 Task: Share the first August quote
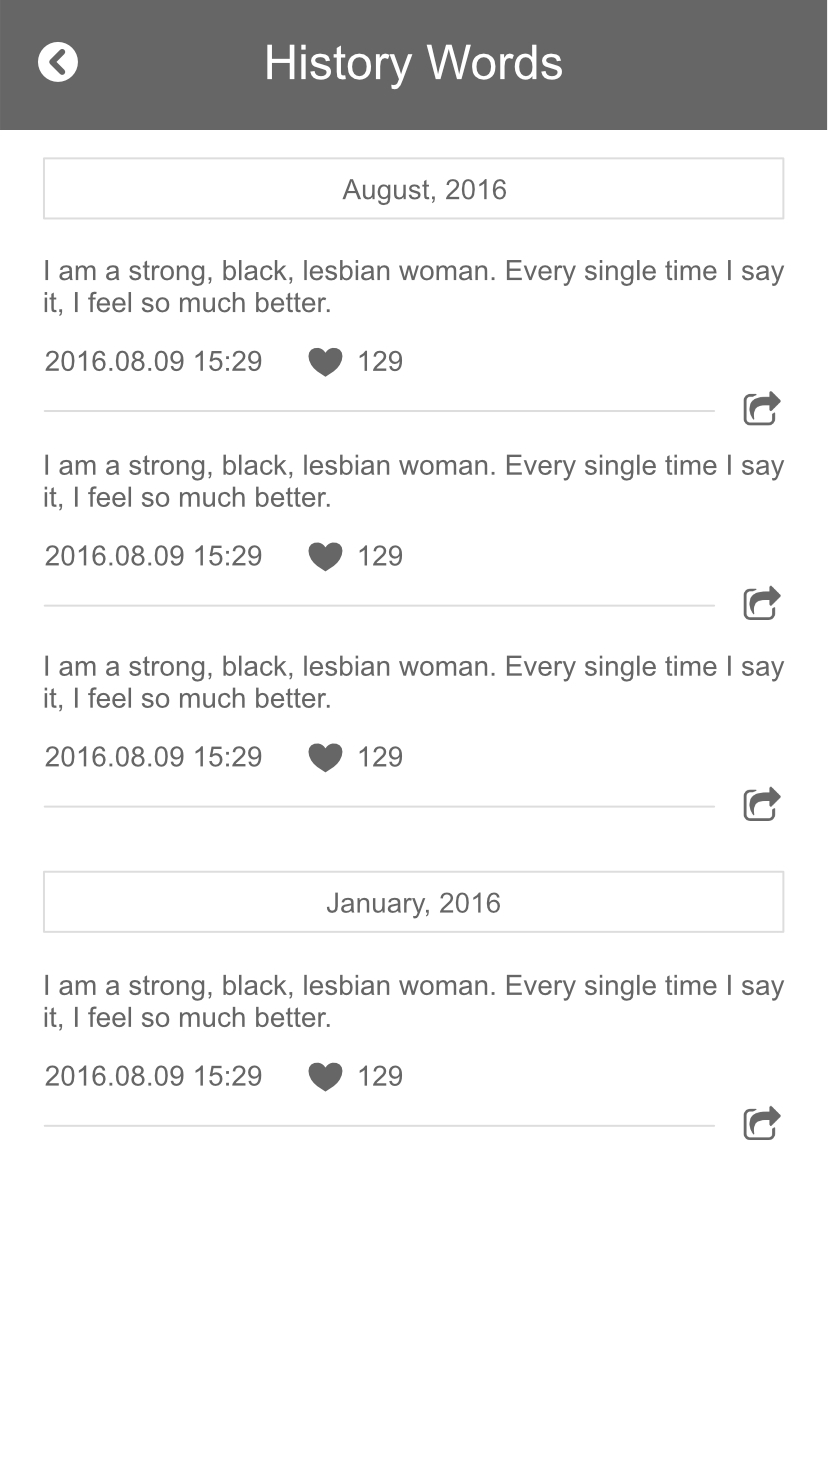pyautogui.click(x=761, y=409)
